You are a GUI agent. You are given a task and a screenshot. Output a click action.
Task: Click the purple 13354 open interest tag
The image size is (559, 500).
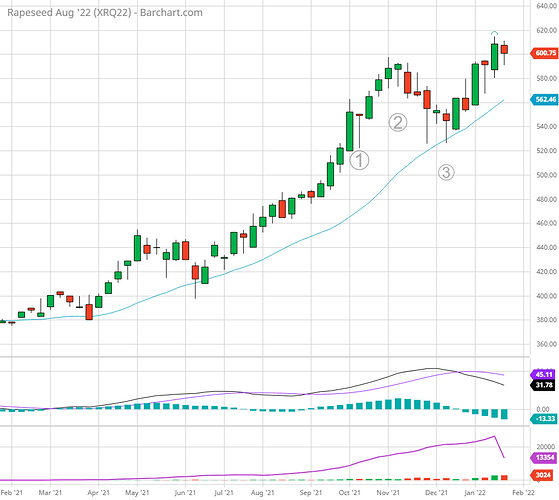(544, 458)
